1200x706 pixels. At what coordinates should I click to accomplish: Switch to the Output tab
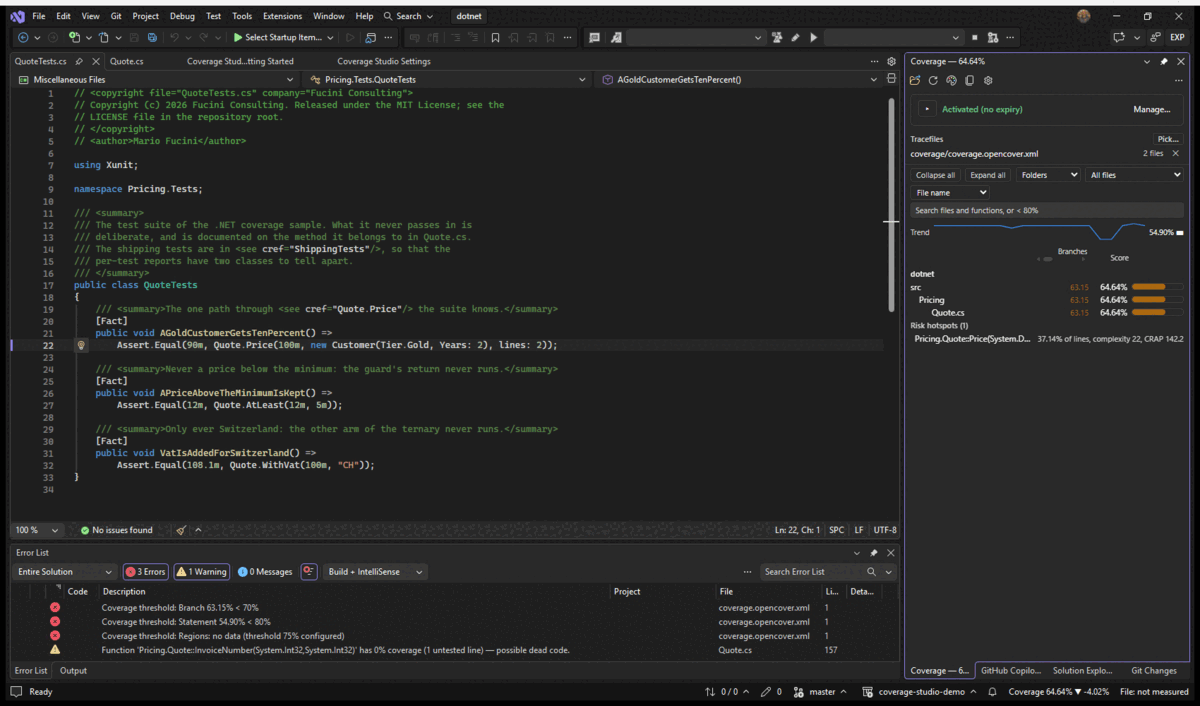(73, 671)
